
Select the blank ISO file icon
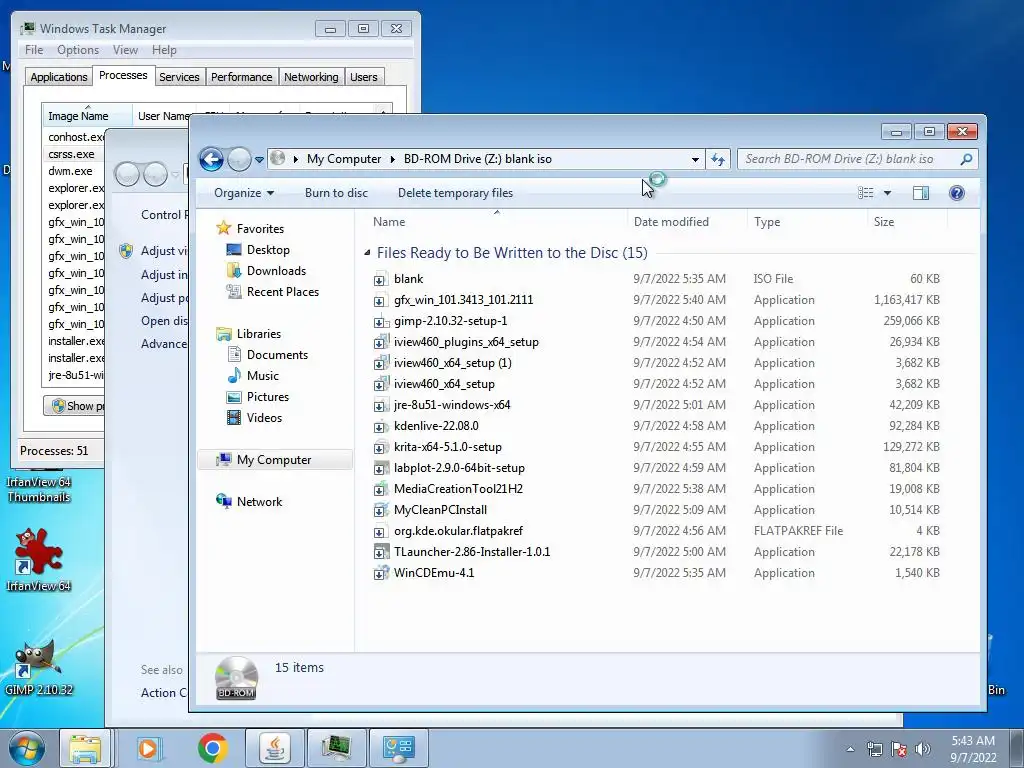(x=379, y=280)
